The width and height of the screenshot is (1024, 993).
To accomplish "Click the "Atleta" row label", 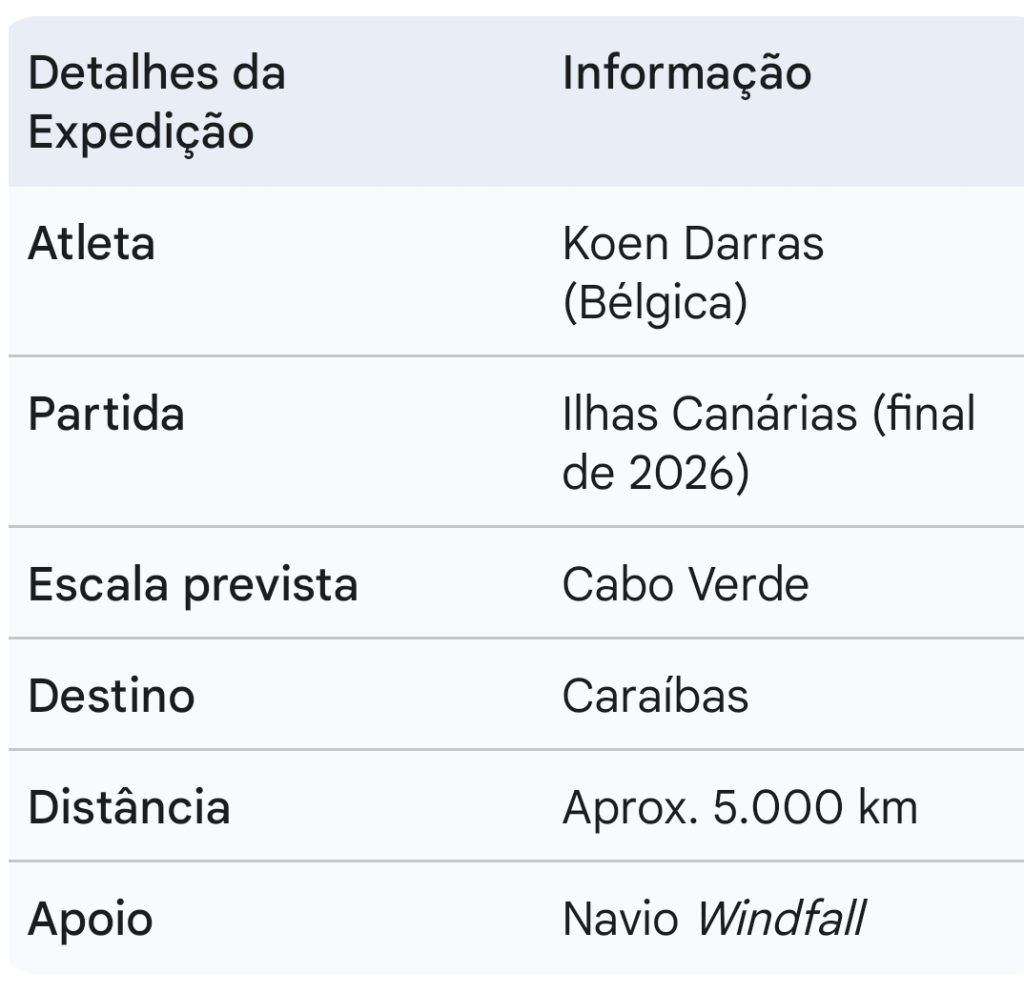I will click(x=91, y=244).
